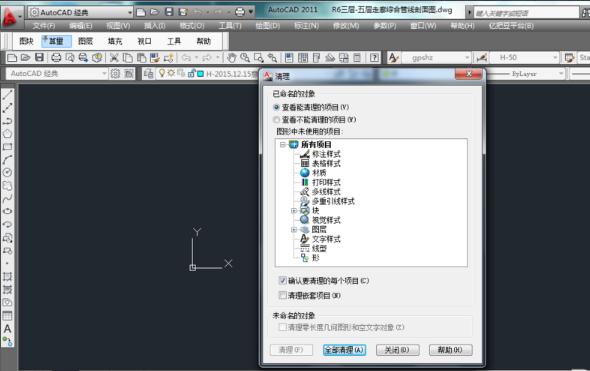Image resolution: width=590 pixels, height=371 pixels.
Task: Select 文字样式 in the purge tree
Action: point(326,239)
